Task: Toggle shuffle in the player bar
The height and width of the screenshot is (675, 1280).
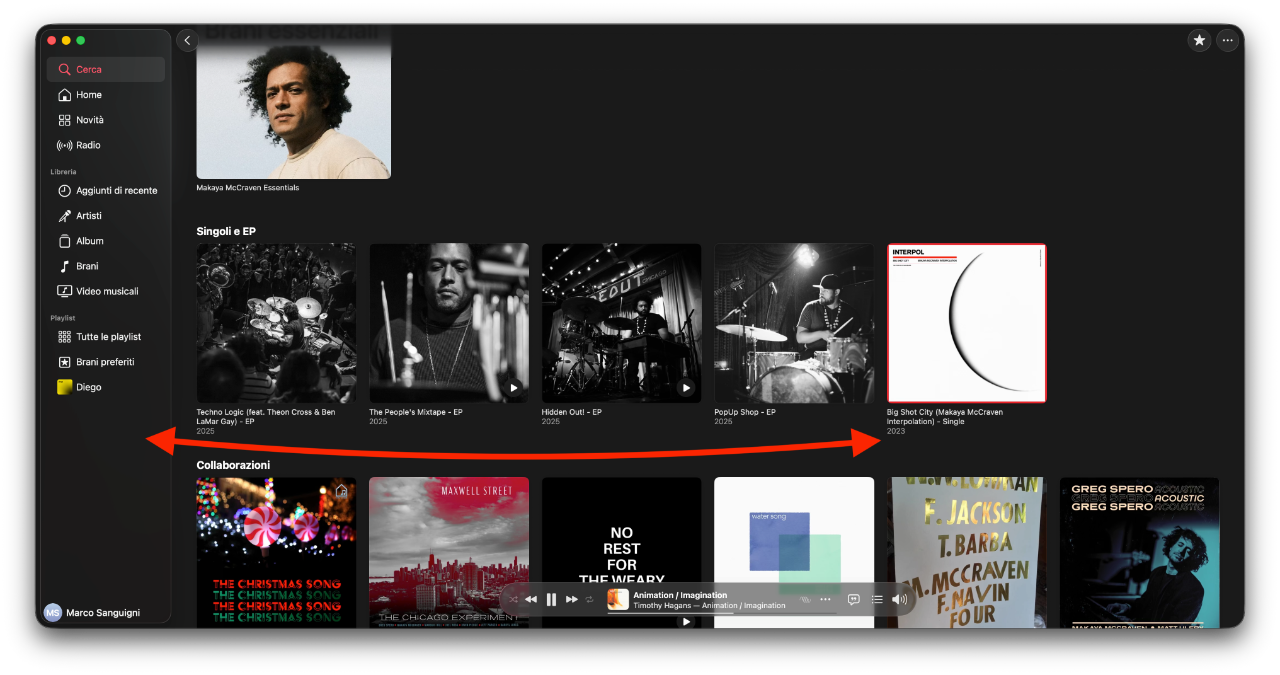Action: [513, 599]
